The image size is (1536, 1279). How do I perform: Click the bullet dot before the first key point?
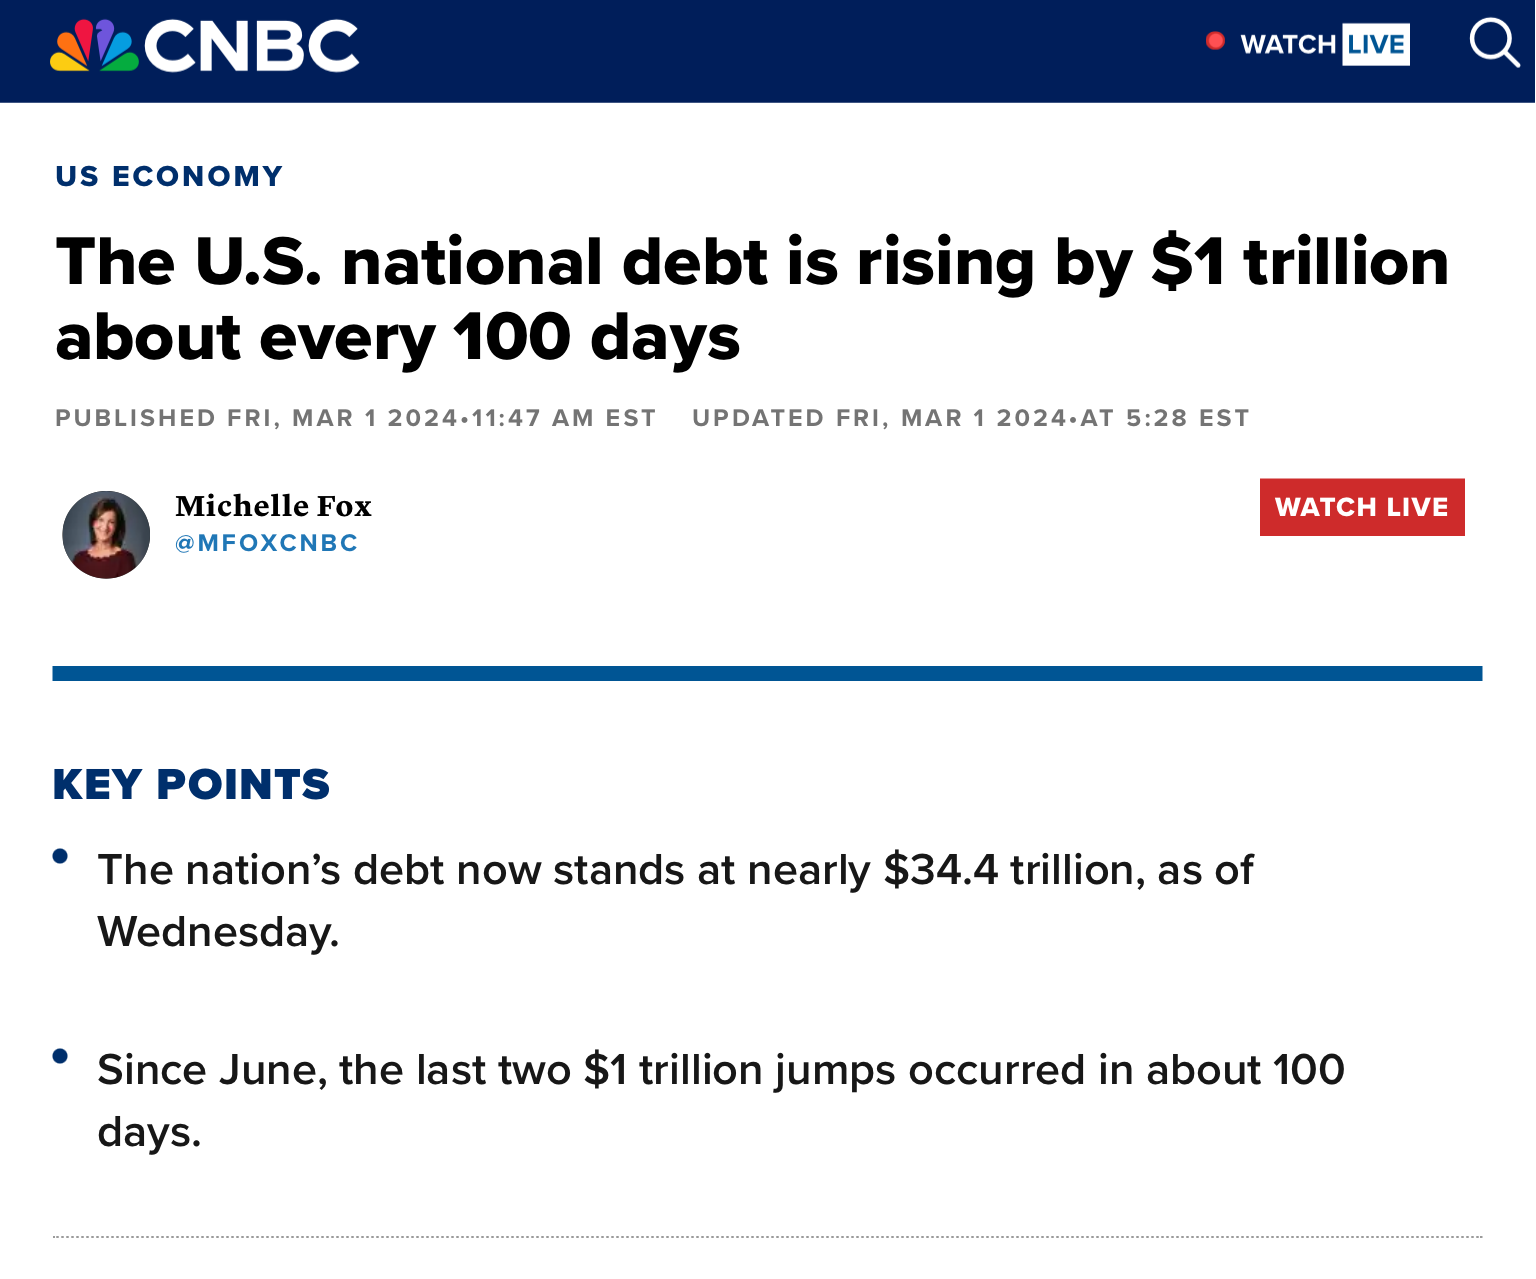pos(60,856)
